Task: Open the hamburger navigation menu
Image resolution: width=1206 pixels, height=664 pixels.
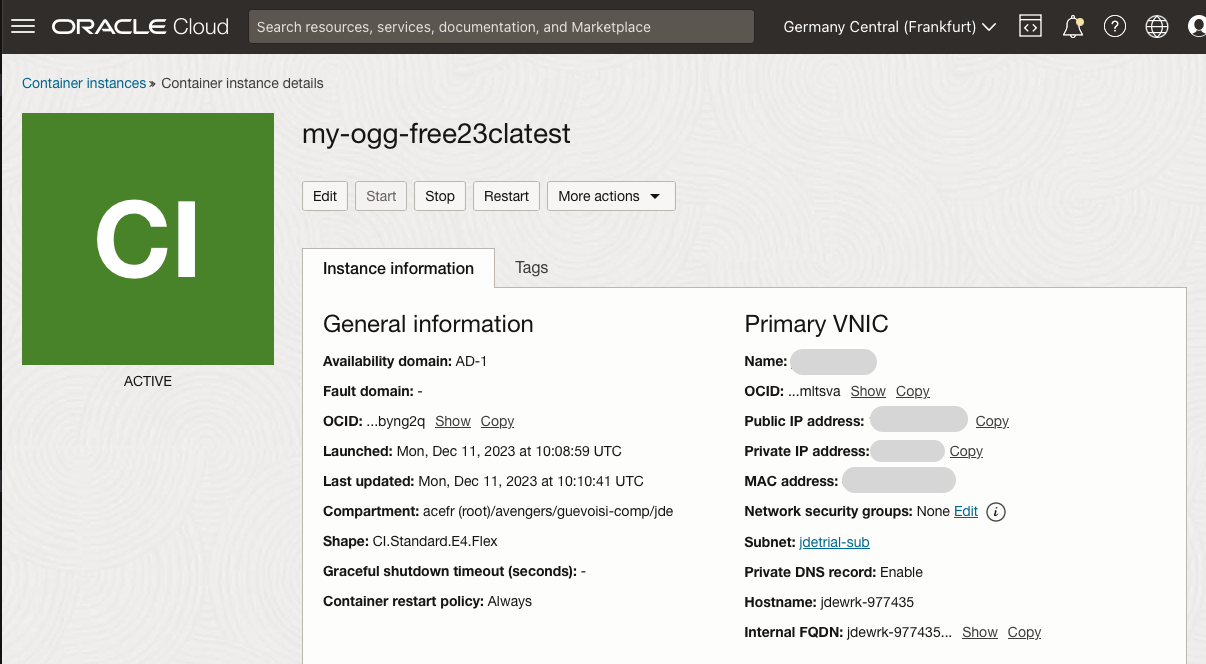Action: coord(22,27)
